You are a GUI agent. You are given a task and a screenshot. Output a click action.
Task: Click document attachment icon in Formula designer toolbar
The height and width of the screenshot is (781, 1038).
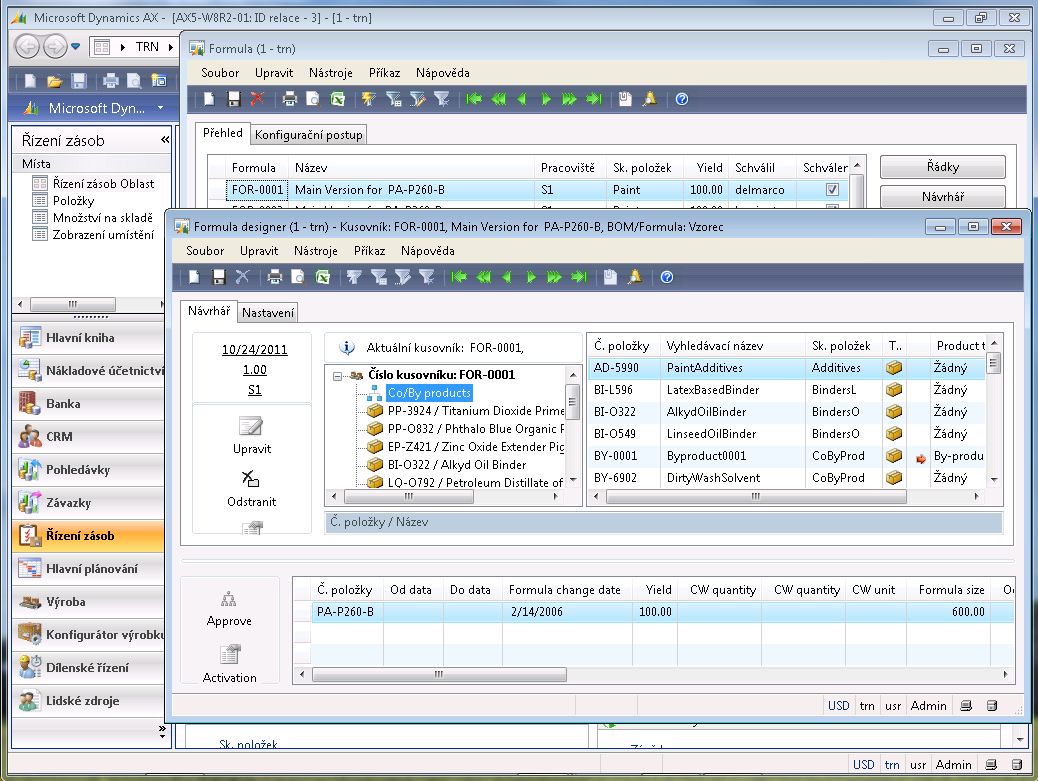click(x=610, y=277)
